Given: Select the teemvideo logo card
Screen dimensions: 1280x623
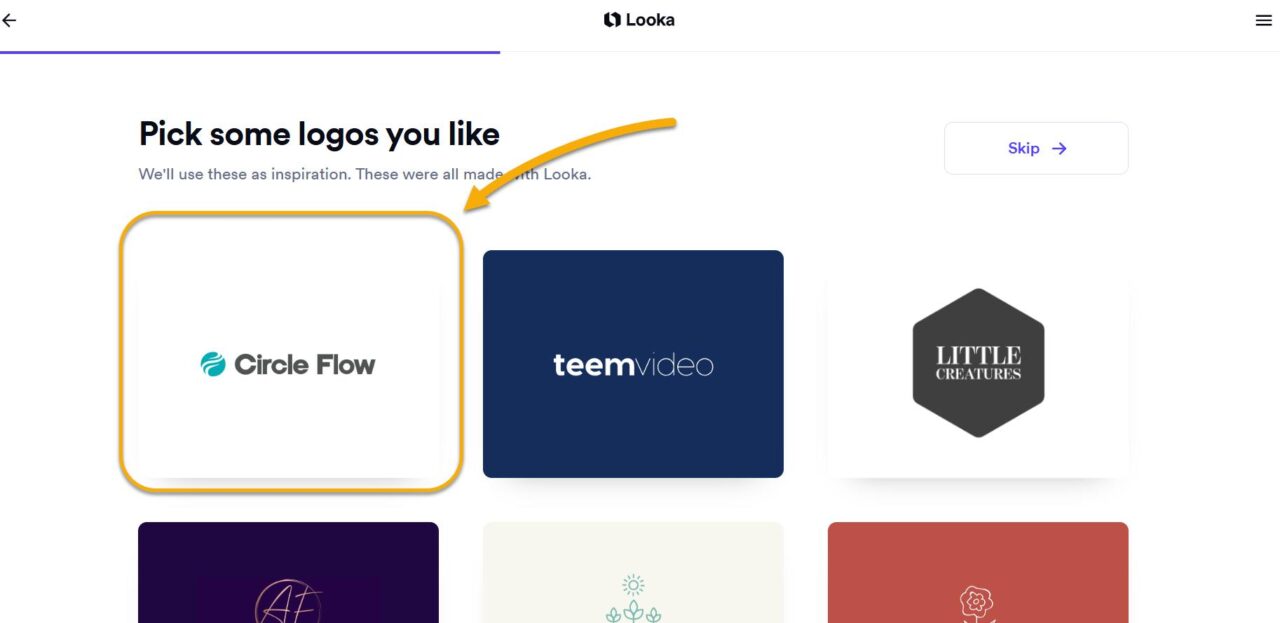Looking at the screenshot, I should [633, 363].
